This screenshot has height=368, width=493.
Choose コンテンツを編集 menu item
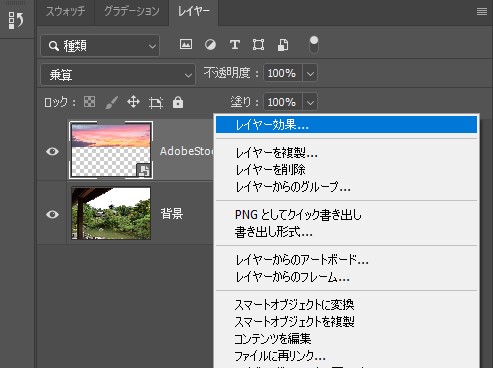pos(346,339)
